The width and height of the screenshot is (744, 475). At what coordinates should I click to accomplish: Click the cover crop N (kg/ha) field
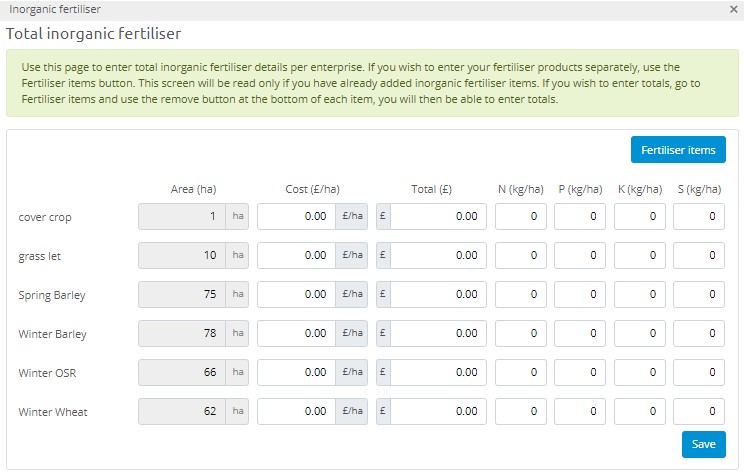(520, 216)
